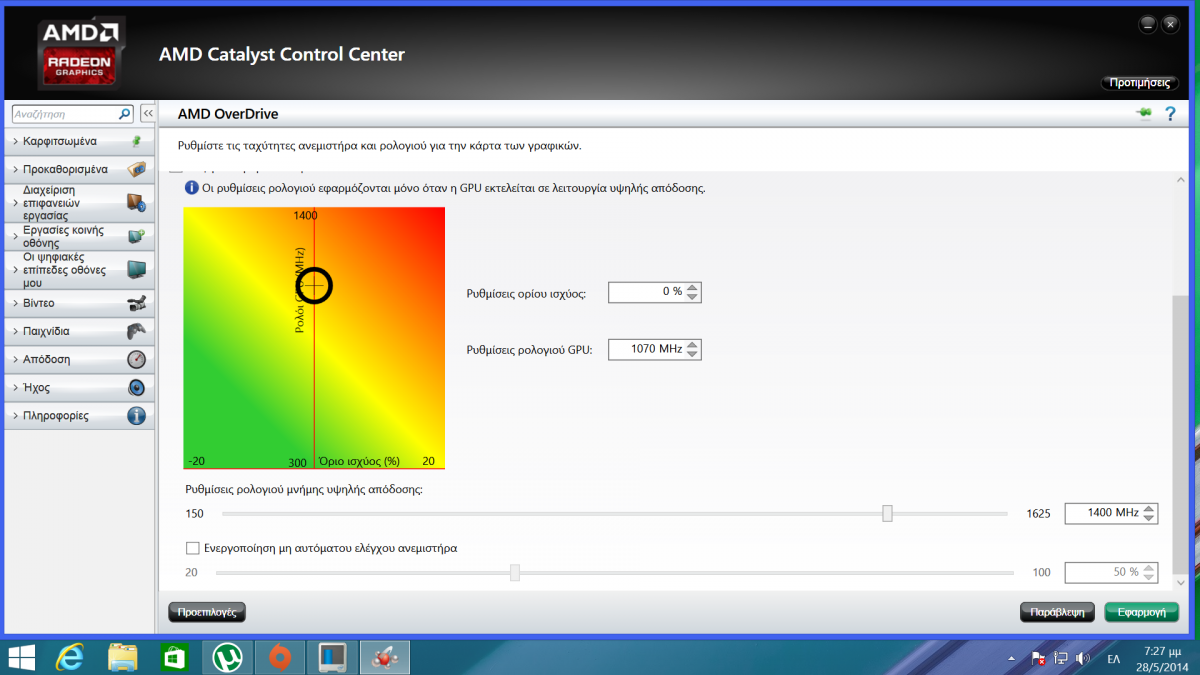
Task: Click the Action Center flag in system tray
Action: [1038, 659]
